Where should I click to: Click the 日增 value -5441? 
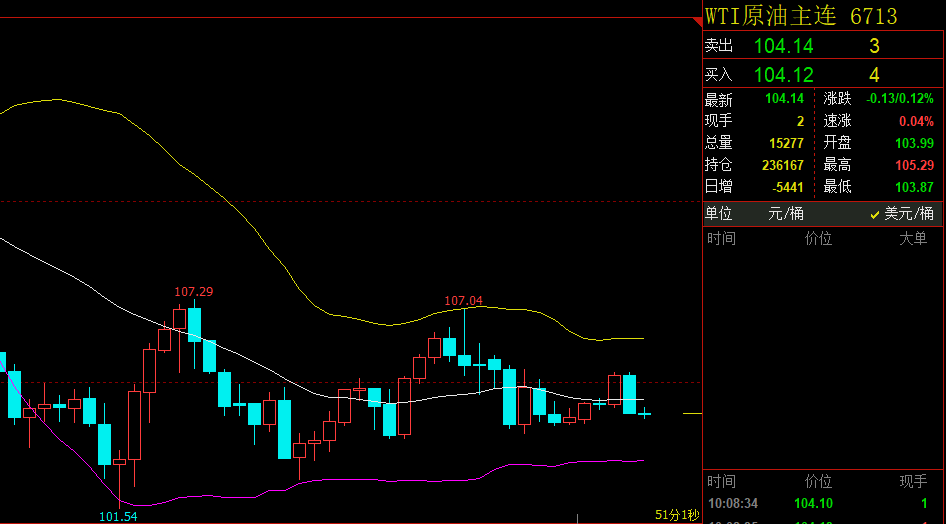pos(787,188)
